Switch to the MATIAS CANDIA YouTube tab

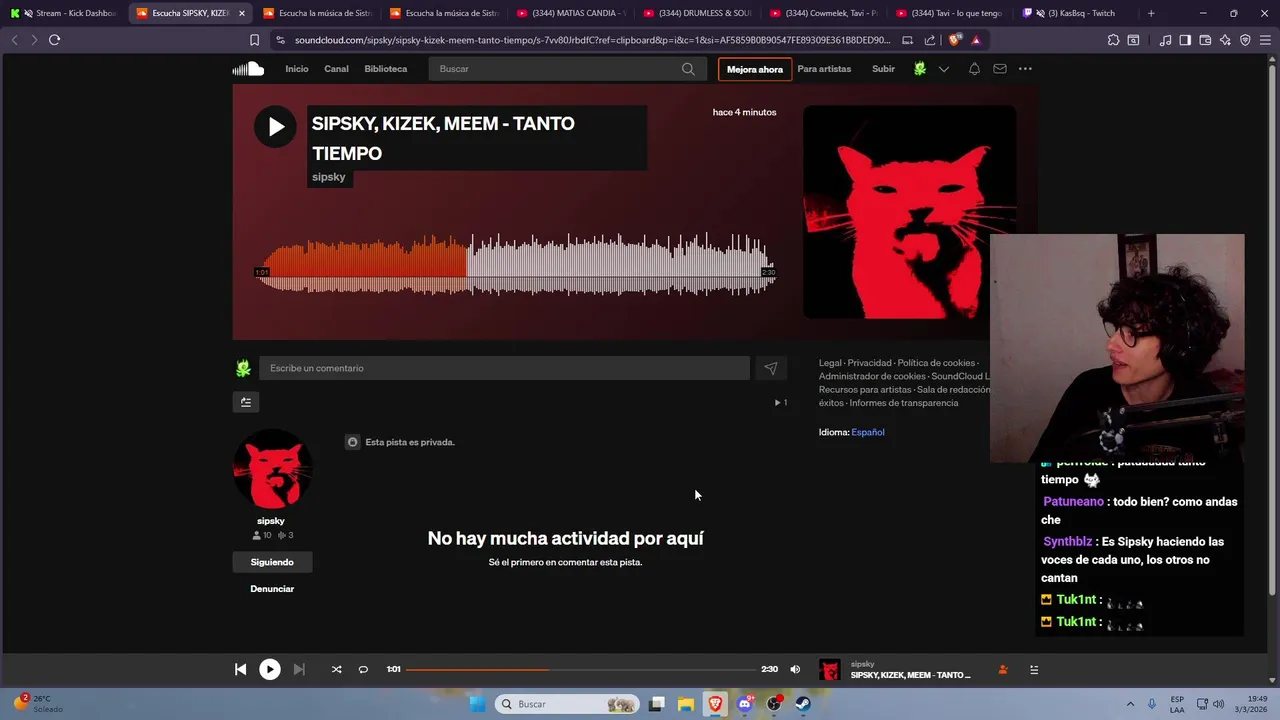coord(572,13)
